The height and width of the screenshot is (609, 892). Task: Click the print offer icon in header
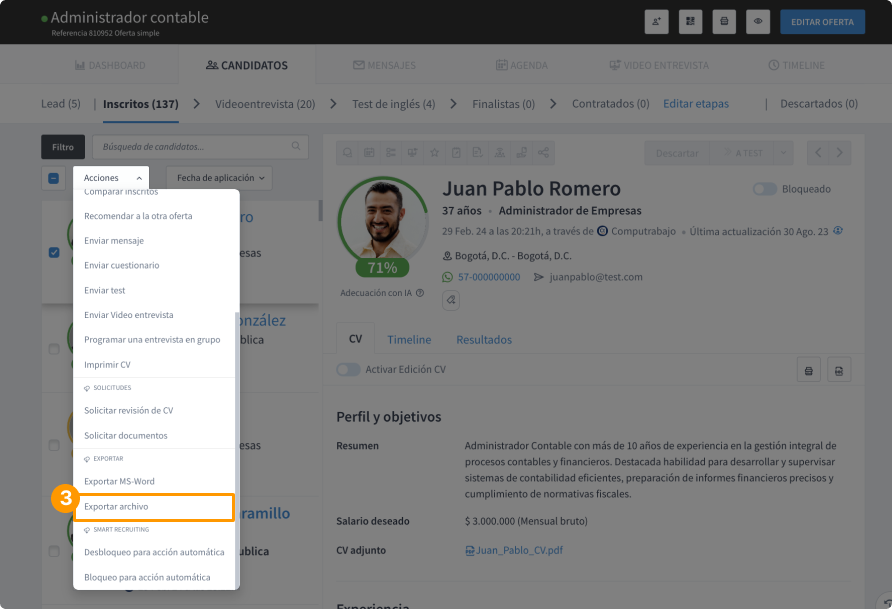pos(724,22)
